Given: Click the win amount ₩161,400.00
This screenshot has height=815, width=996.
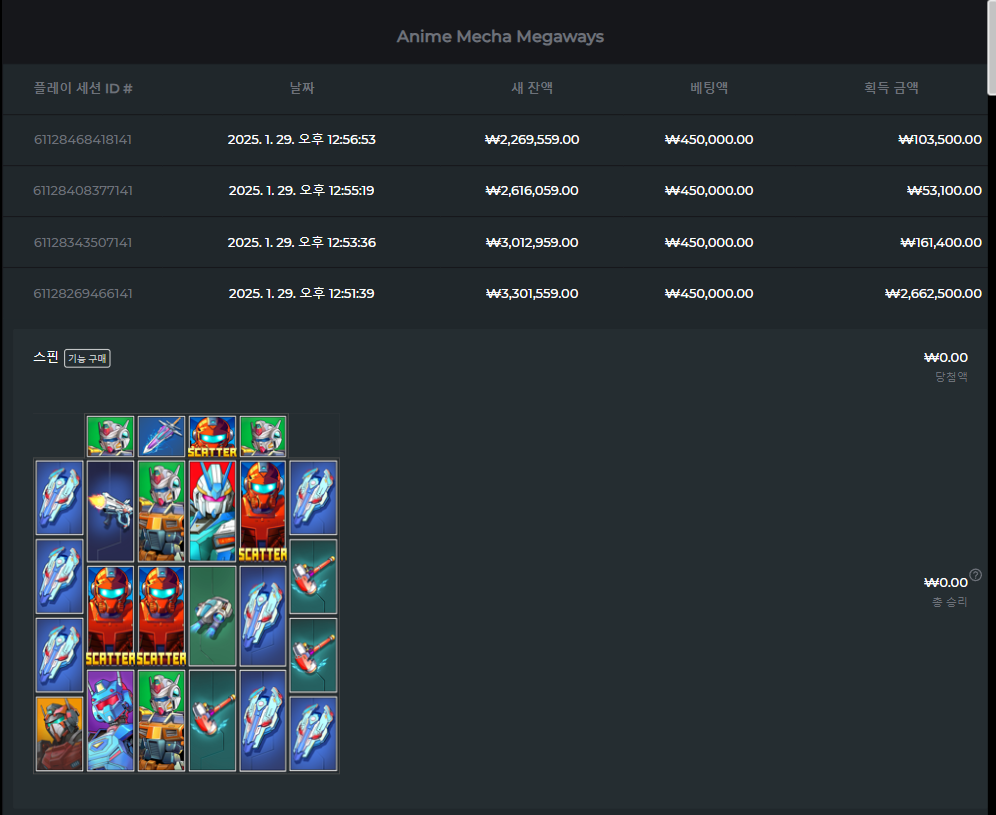Looking at the screenshot, I should (x=941, y=242).
